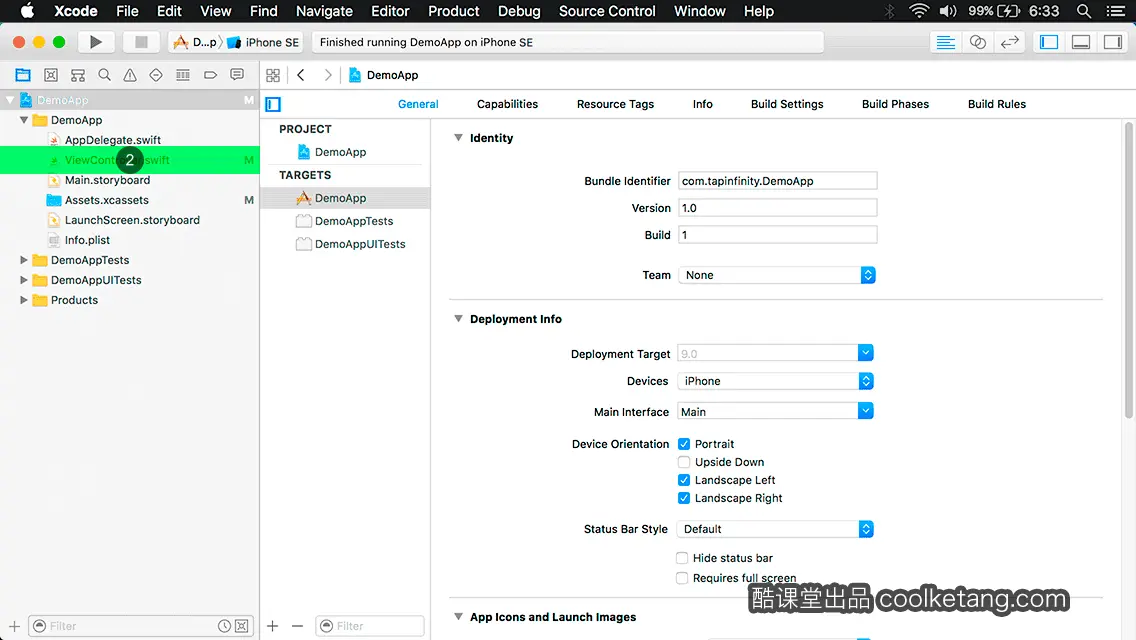1136x640 pixels.
Task: Enable Upside Down orientation
Action: pos(684,462)
